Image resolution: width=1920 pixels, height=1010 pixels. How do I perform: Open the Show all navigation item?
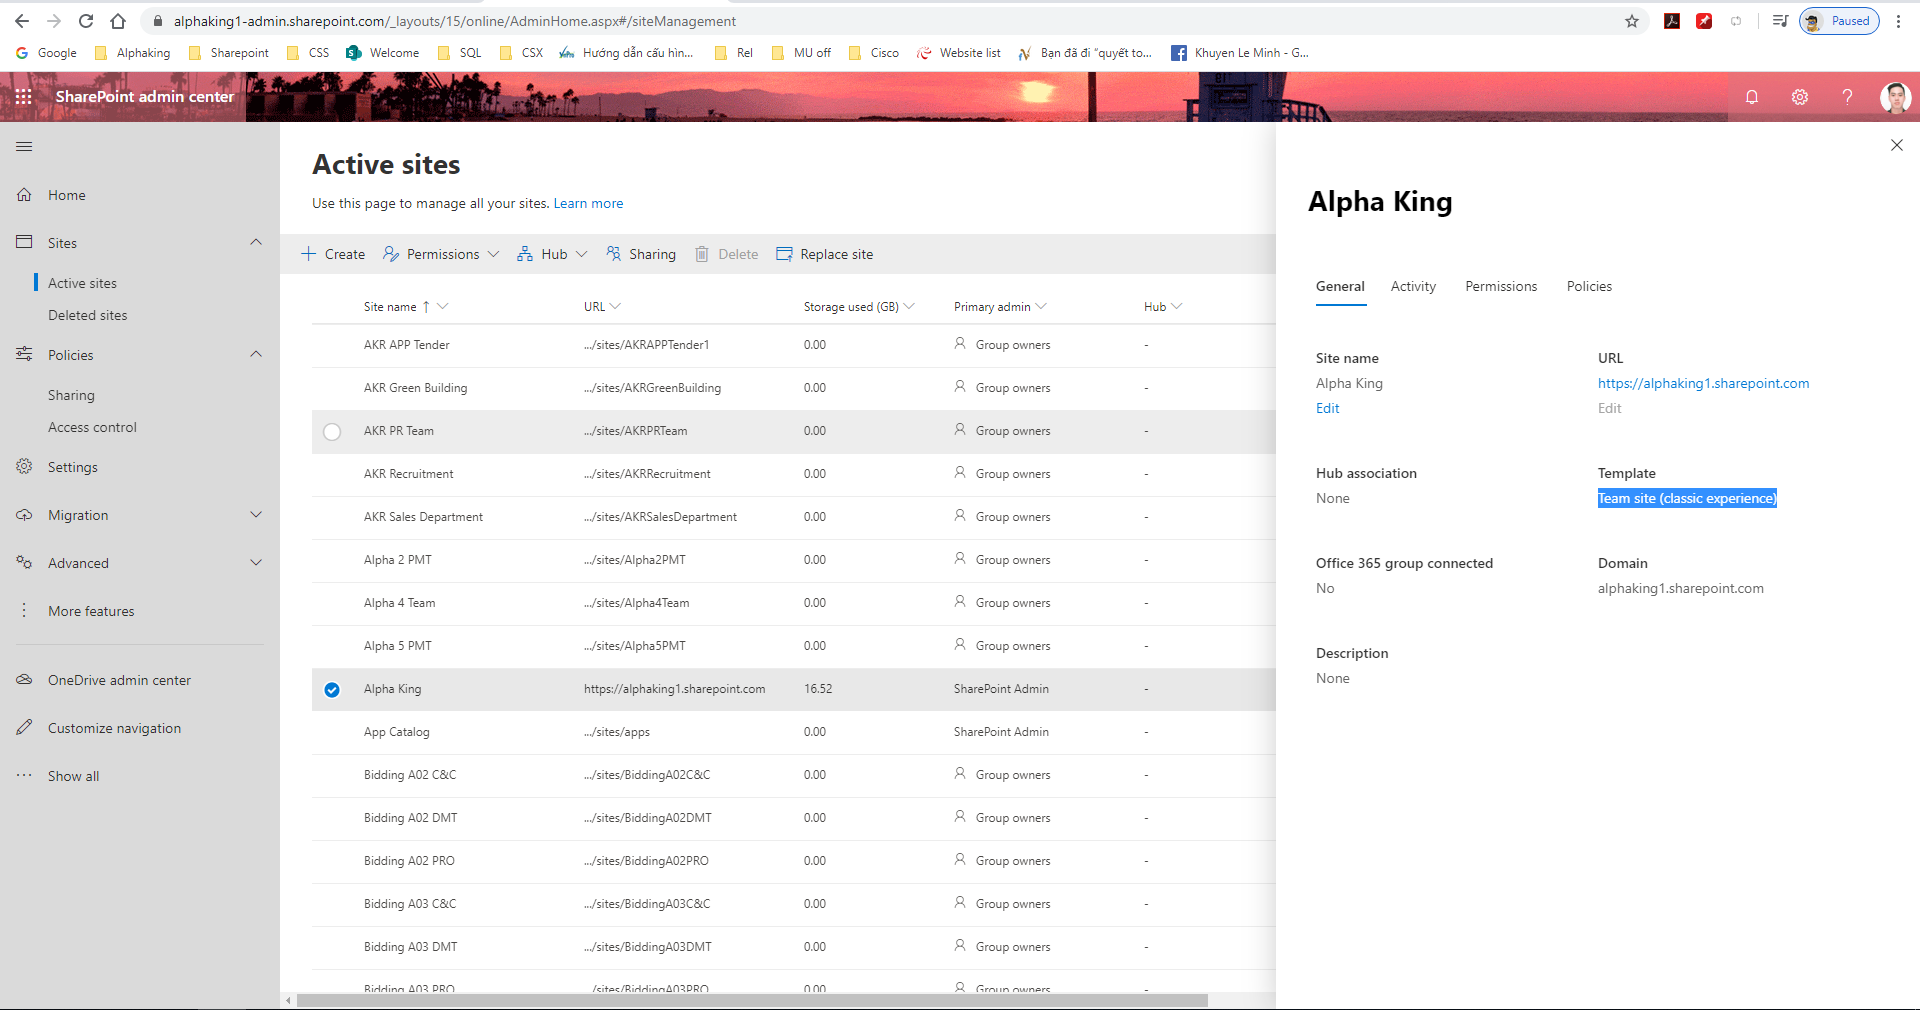pos(73,776)
